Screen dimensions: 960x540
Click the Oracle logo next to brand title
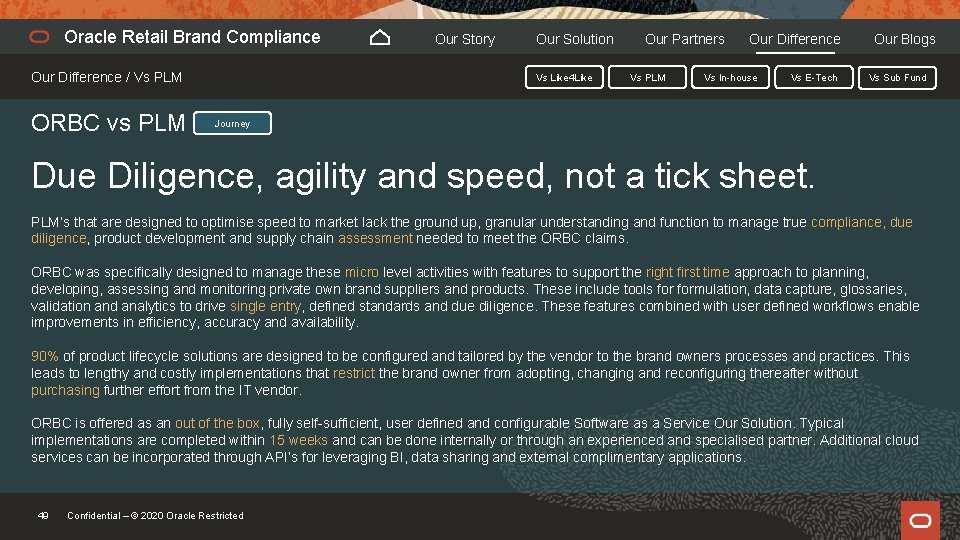tap(39, 37)
